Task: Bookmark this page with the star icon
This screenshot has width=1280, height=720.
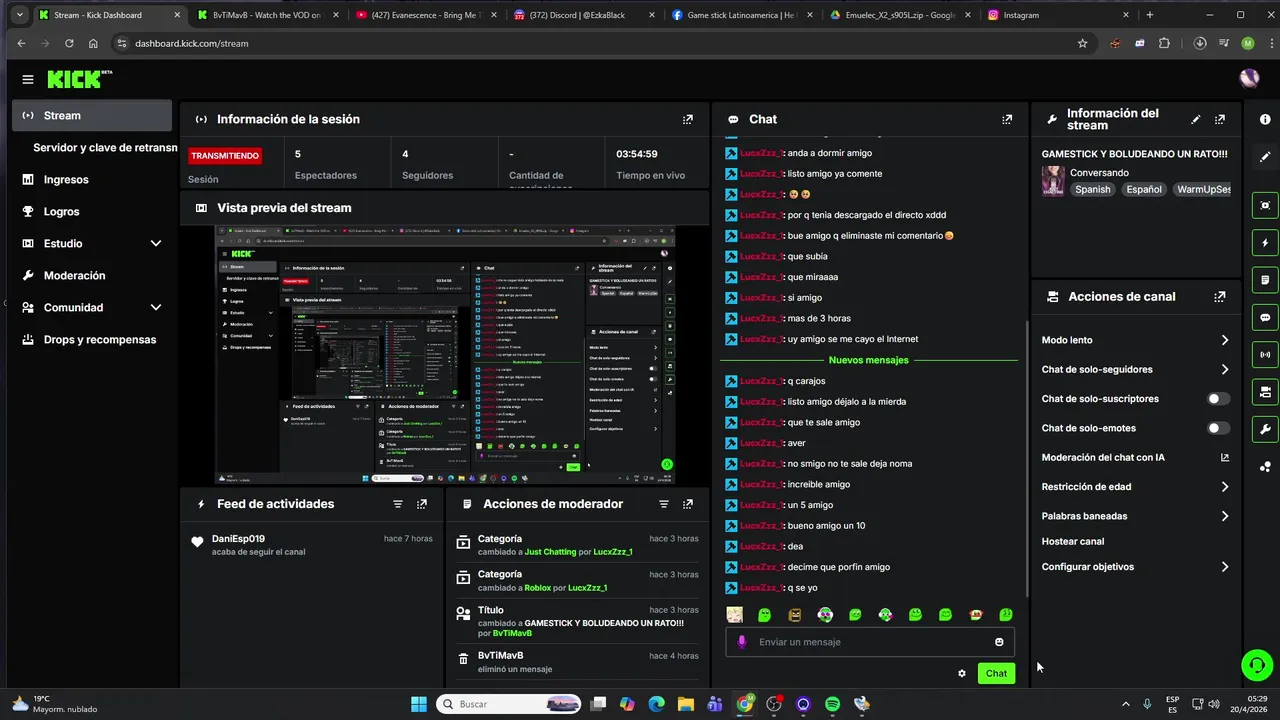Action: [x=1082, y=43]
